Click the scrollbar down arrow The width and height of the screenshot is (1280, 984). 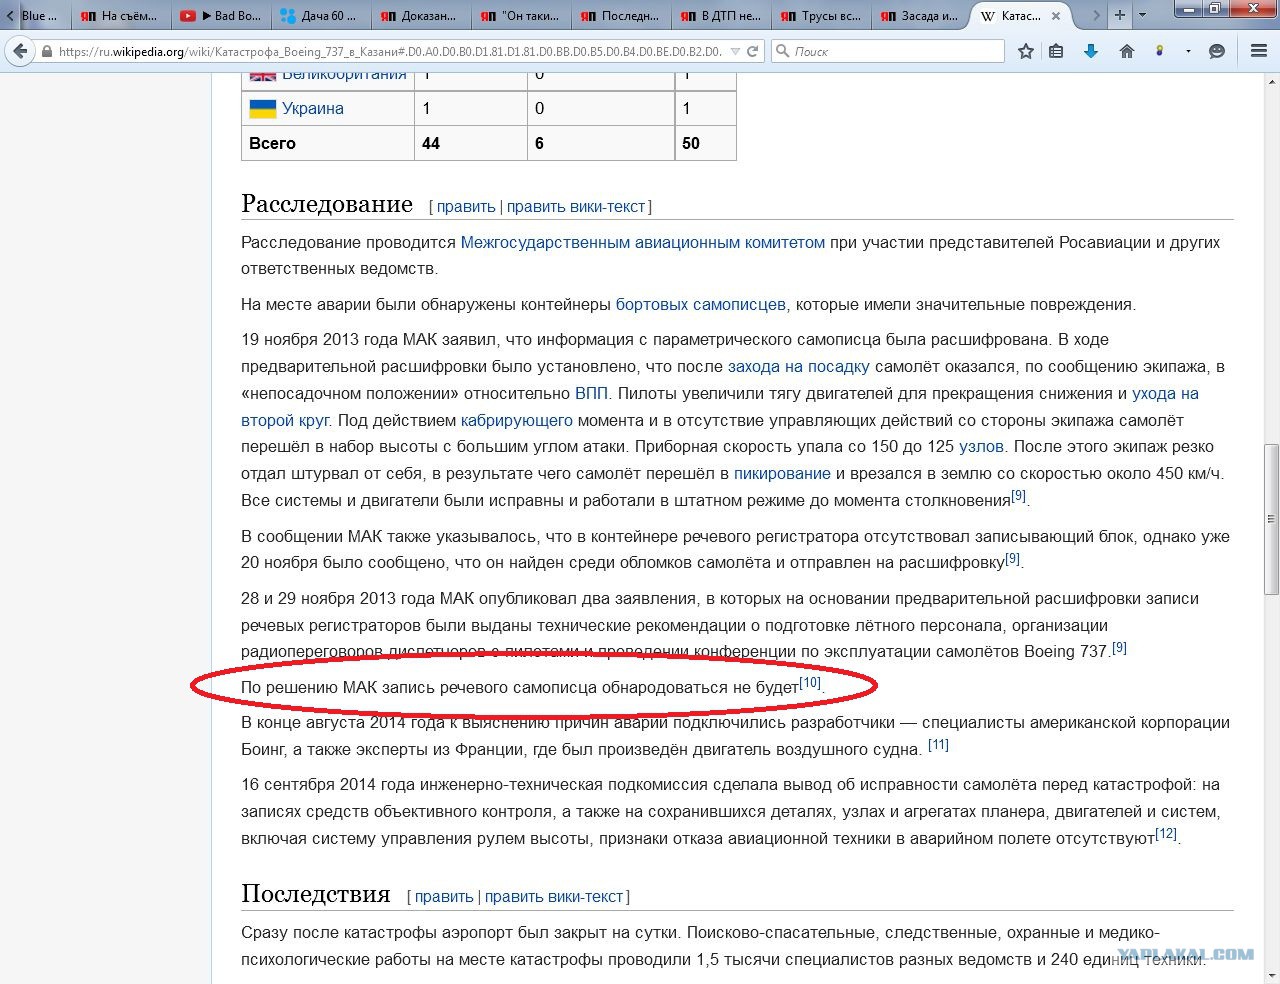[1271, 975]
